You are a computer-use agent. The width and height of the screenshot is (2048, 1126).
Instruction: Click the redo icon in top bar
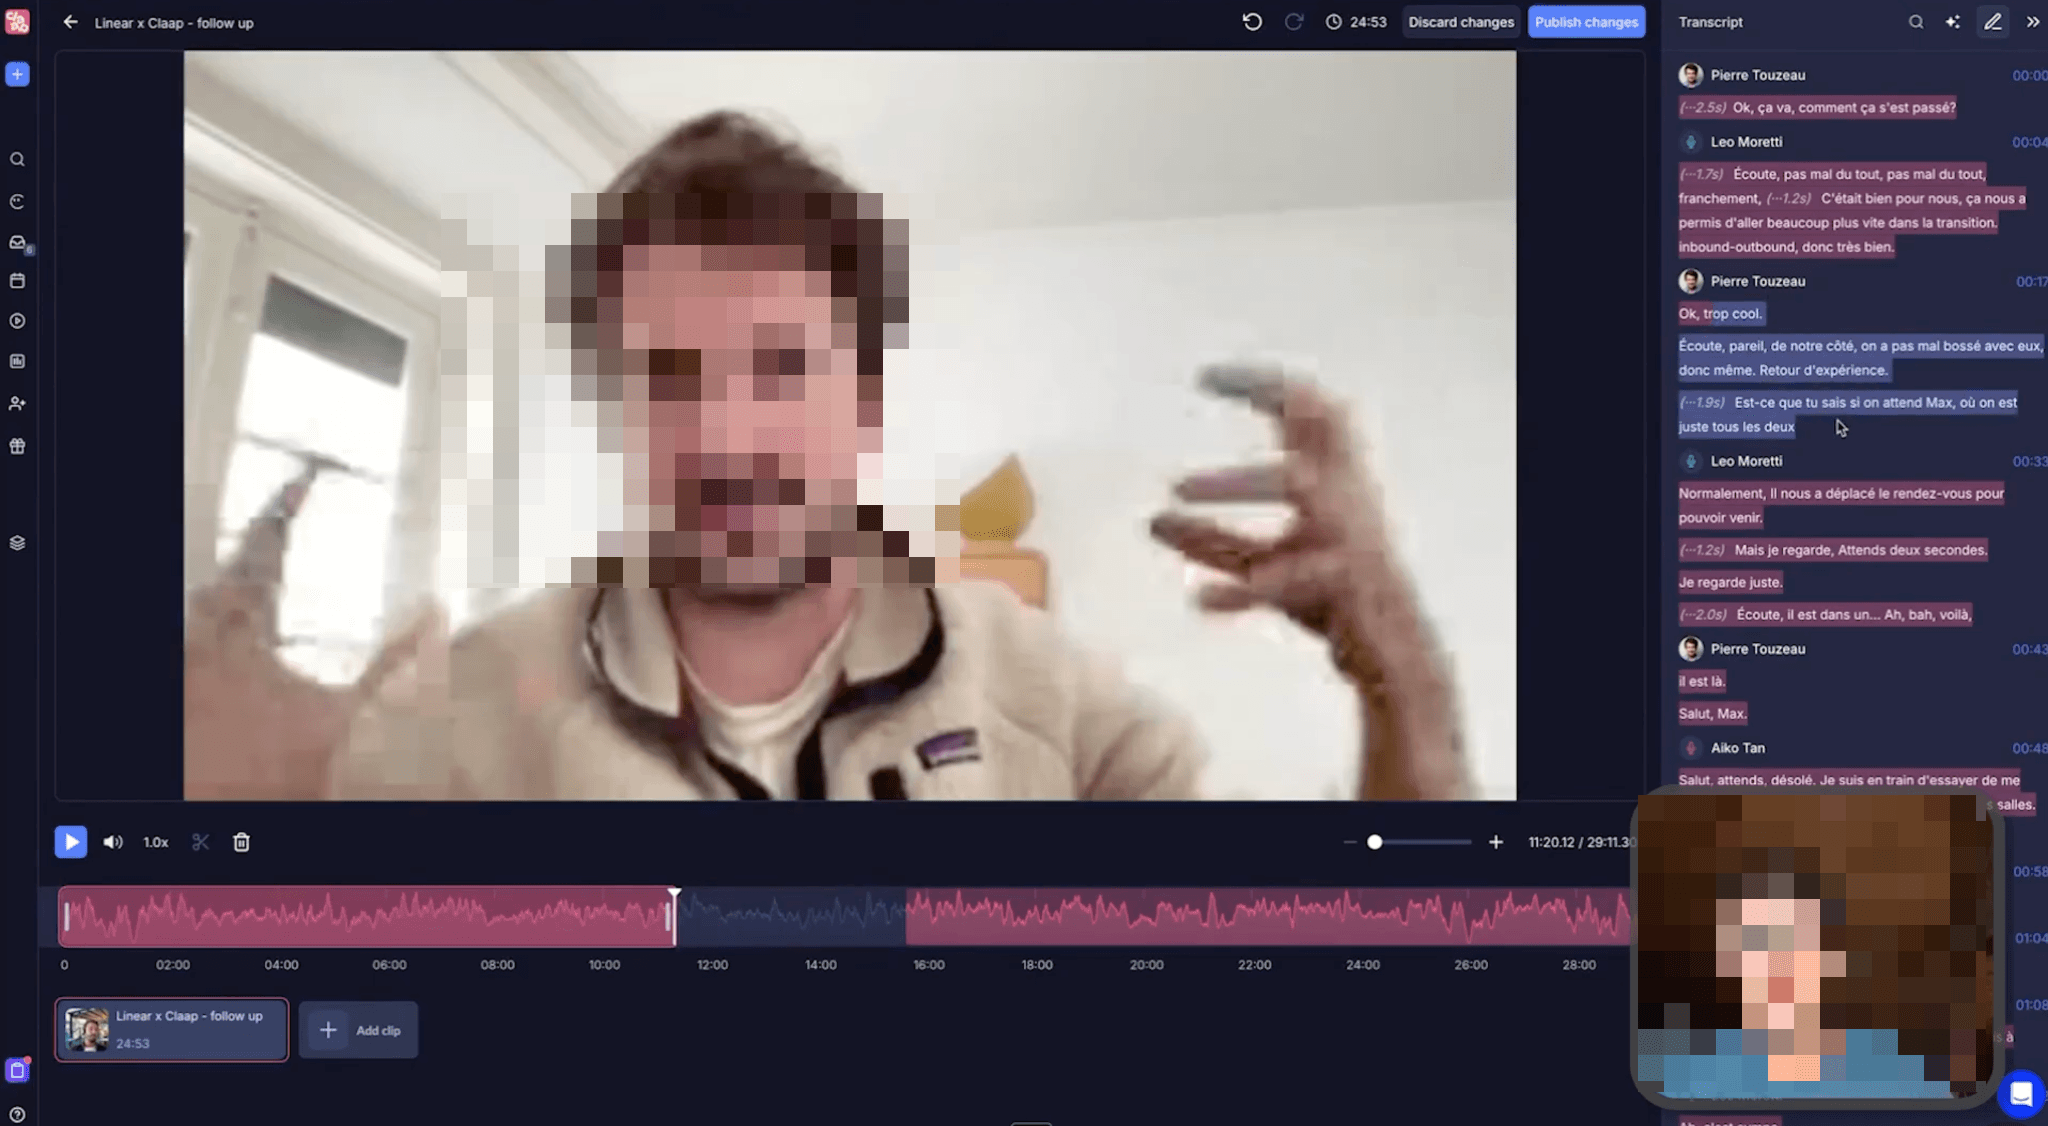1294,22
